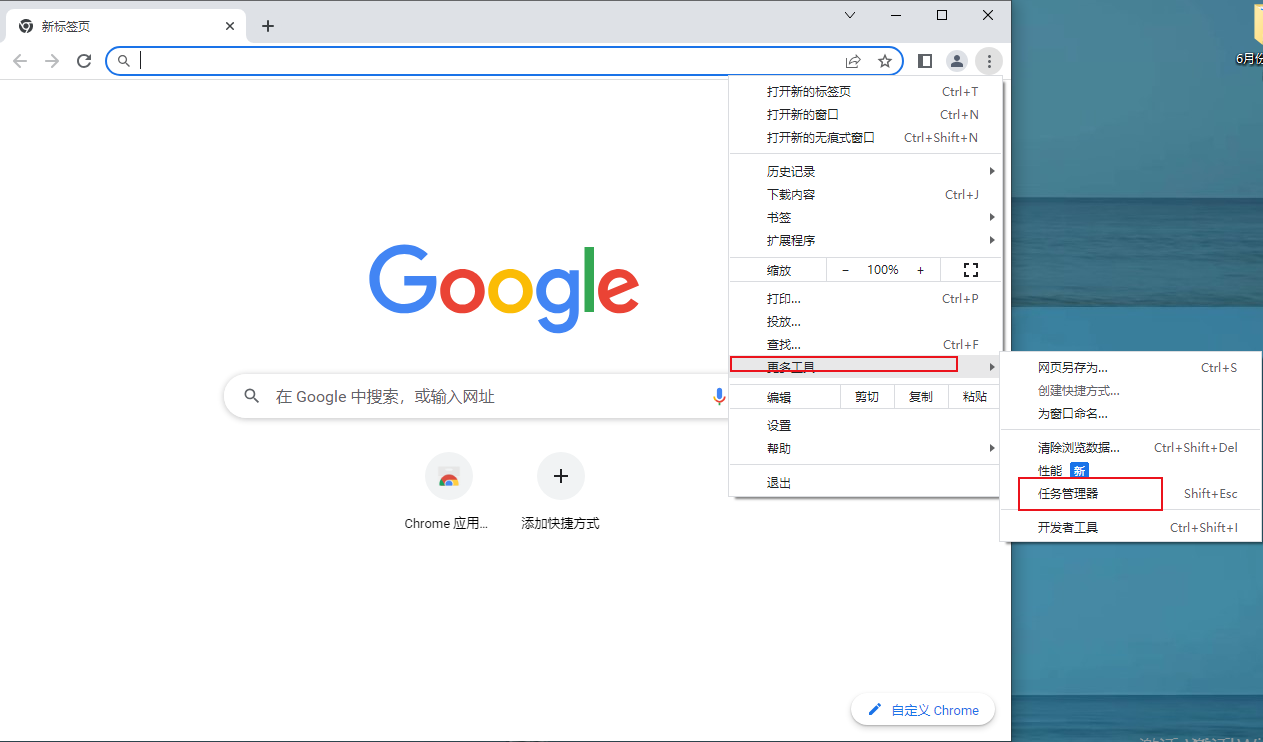Click the forward navigation arrow
This screenshot has width=1263, height=742.
point(52,61)
